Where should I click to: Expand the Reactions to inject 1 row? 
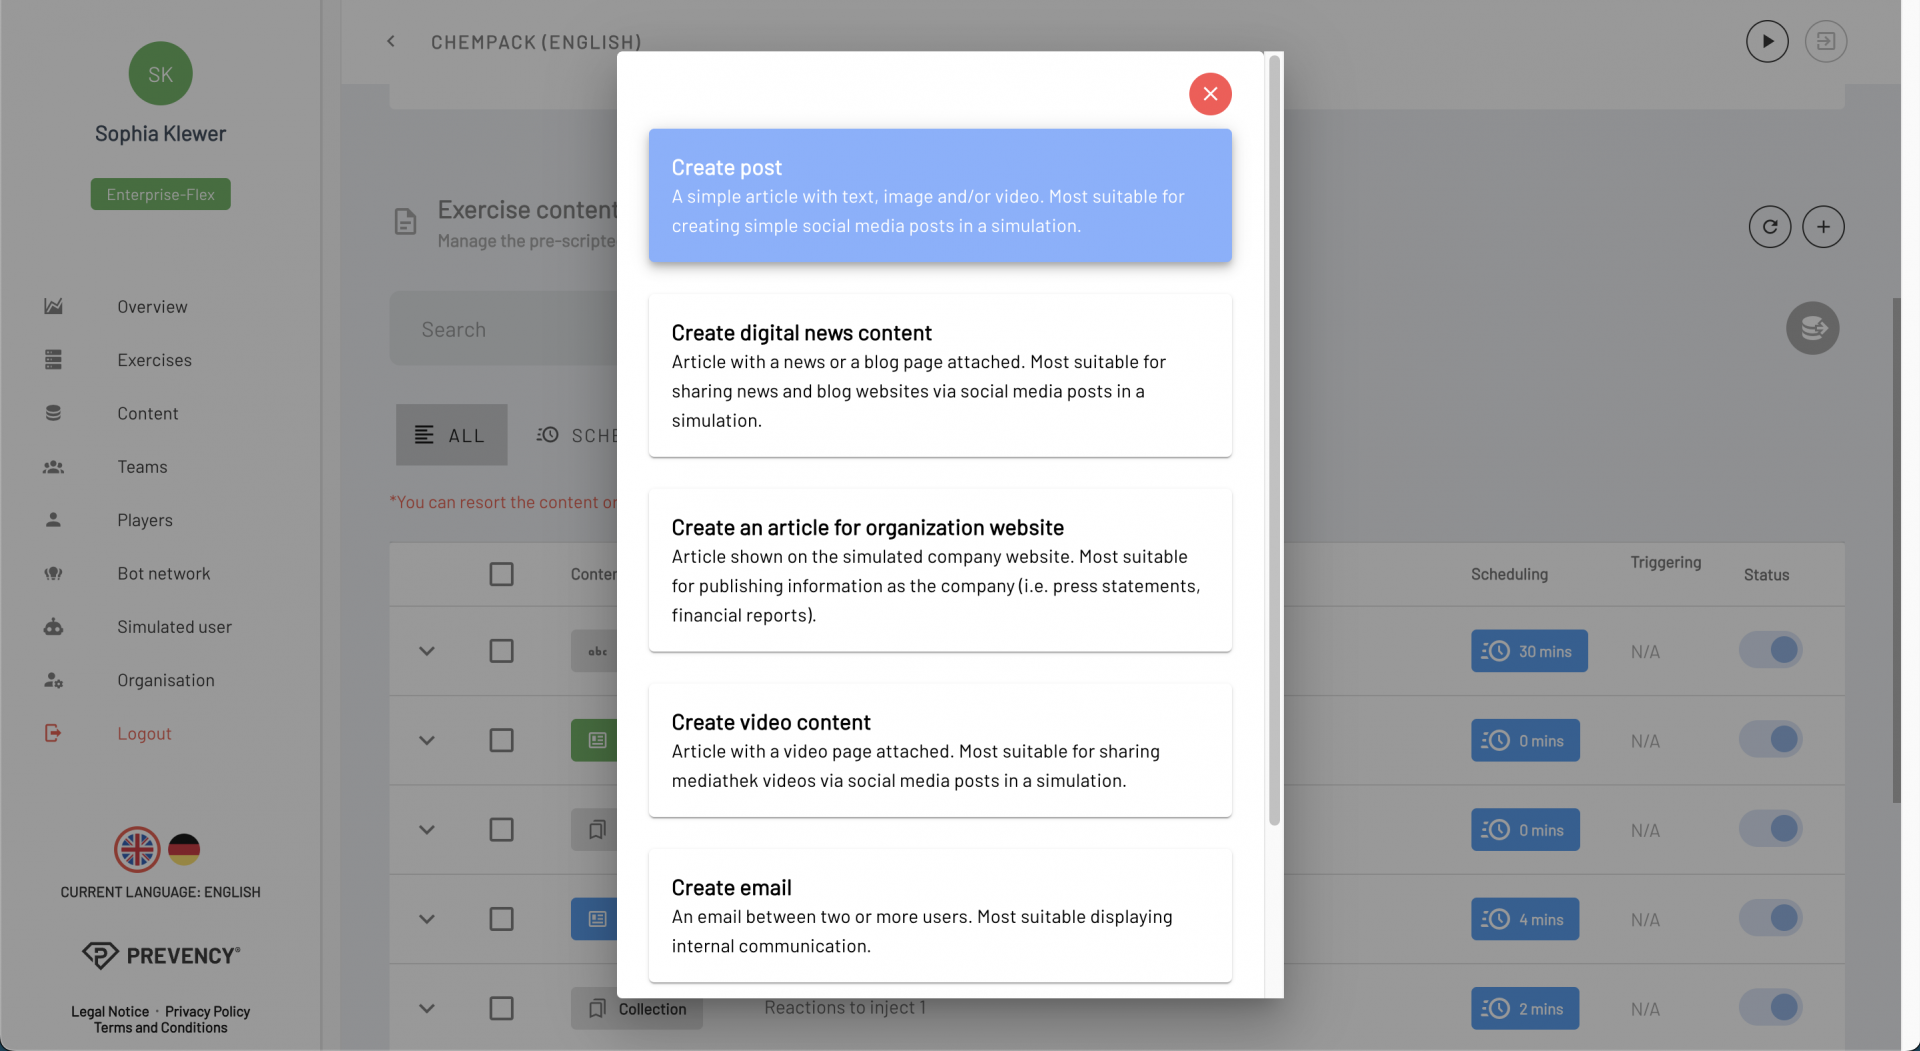coord(427,1008)
